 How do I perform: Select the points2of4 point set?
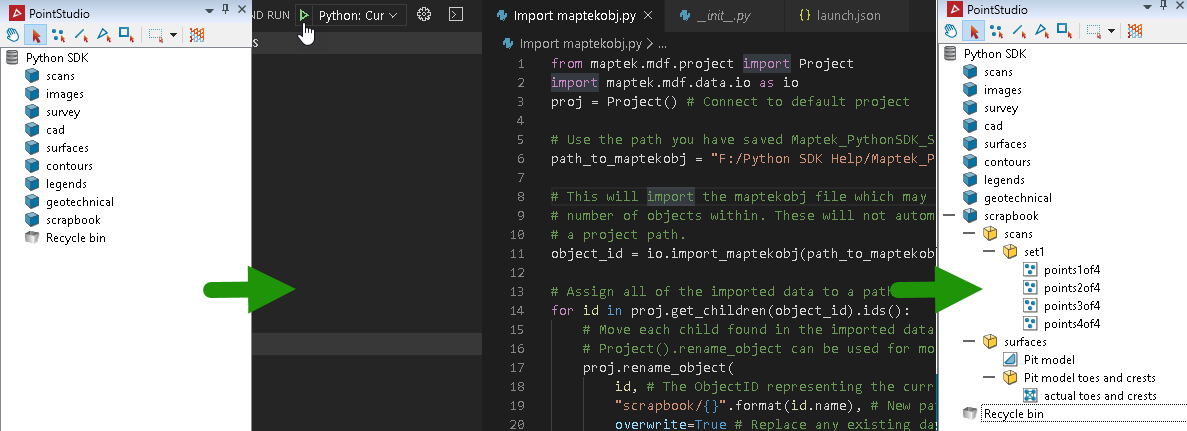click(1071, 288)
